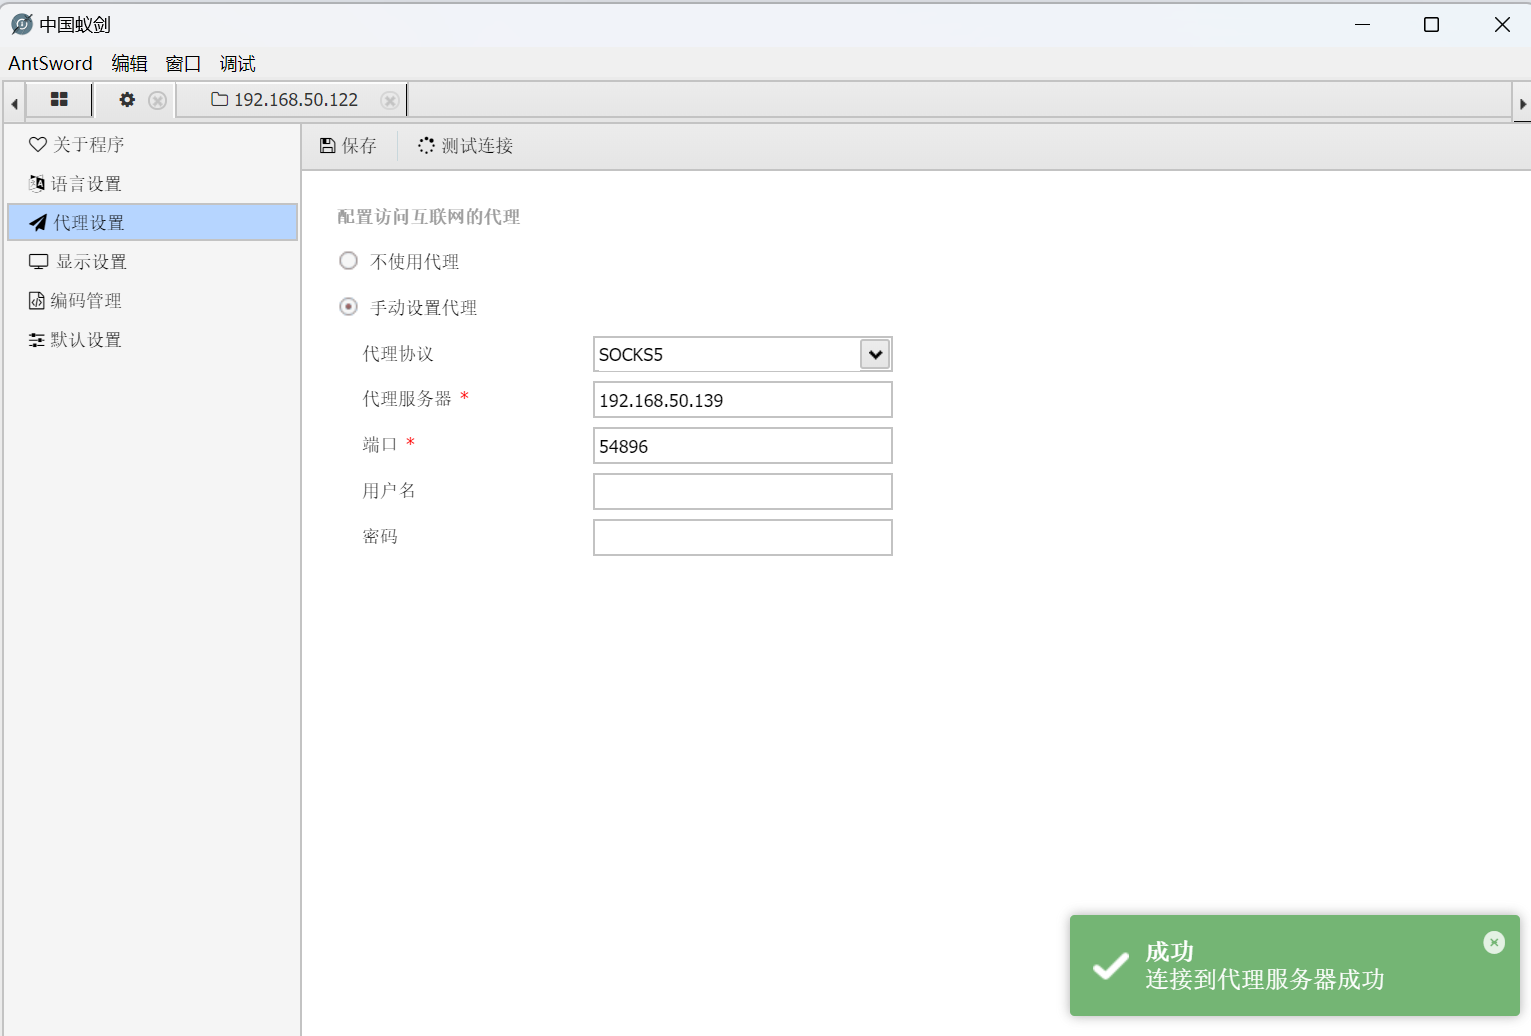The width and height of the screenshot is (1531, 1036).
Task: Click 测试连接 to test the proxy
Action: (x=466, y=146)
